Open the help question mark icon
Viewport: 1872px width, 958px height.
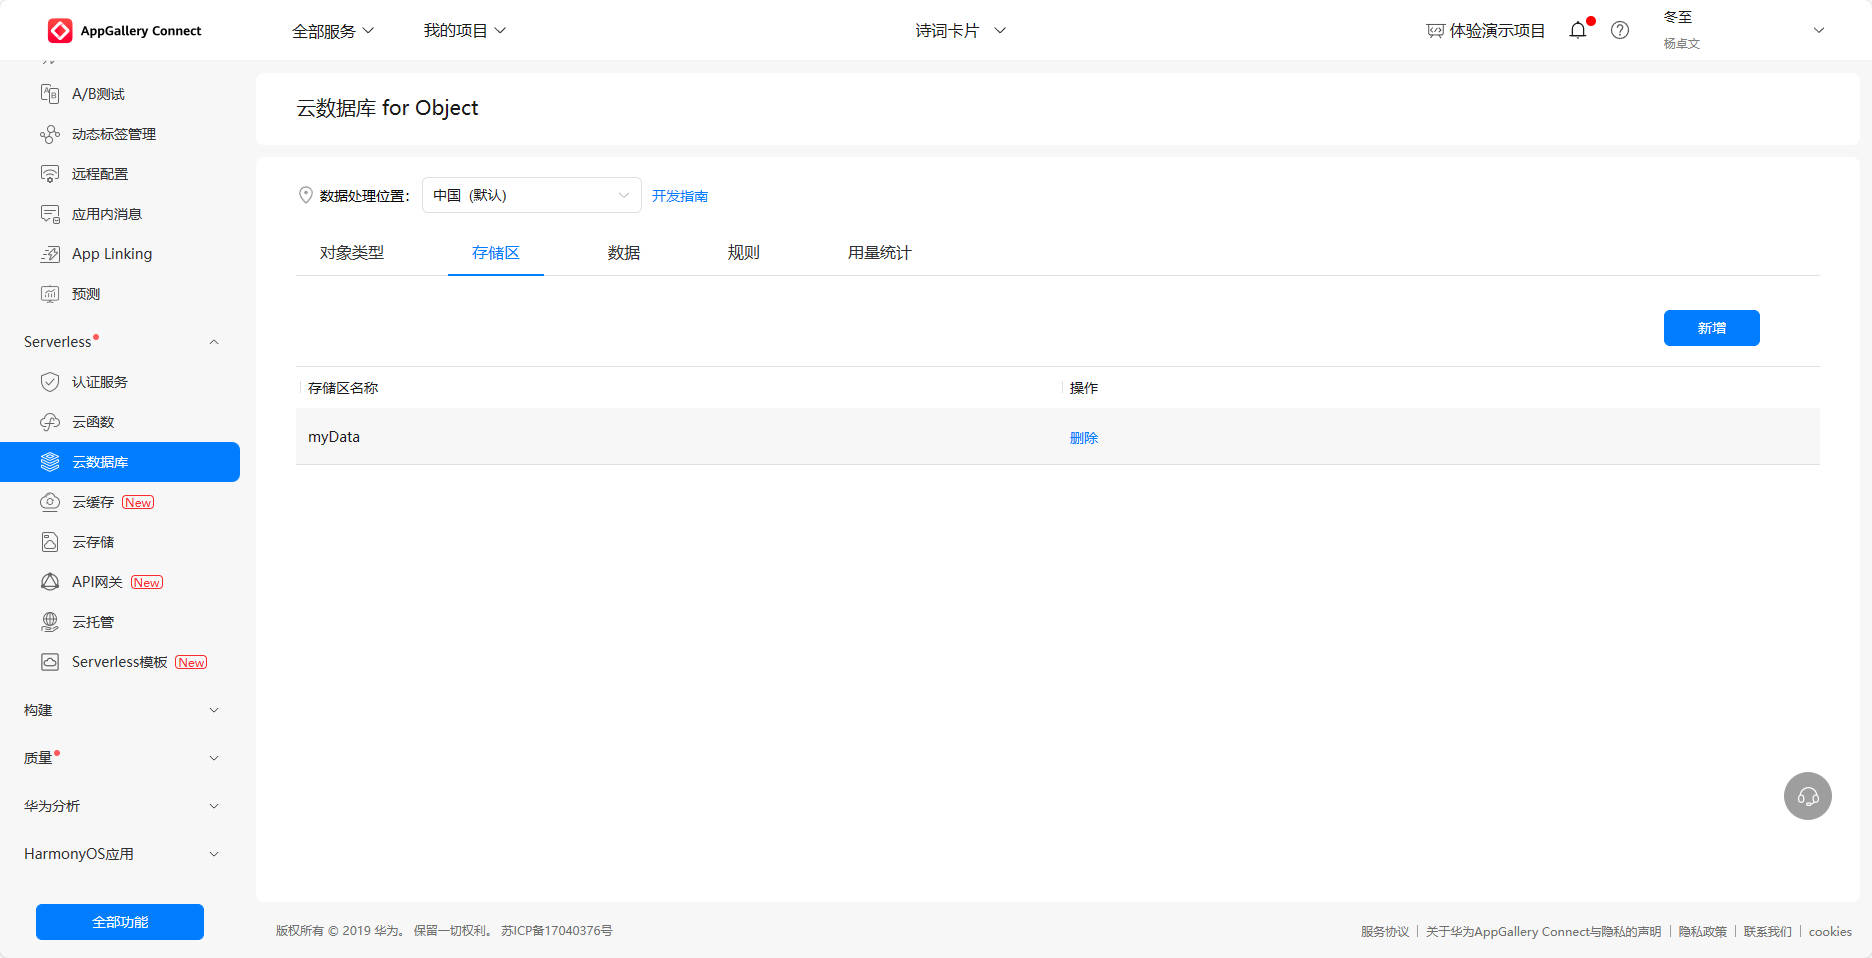click(x=1620, y=30)
